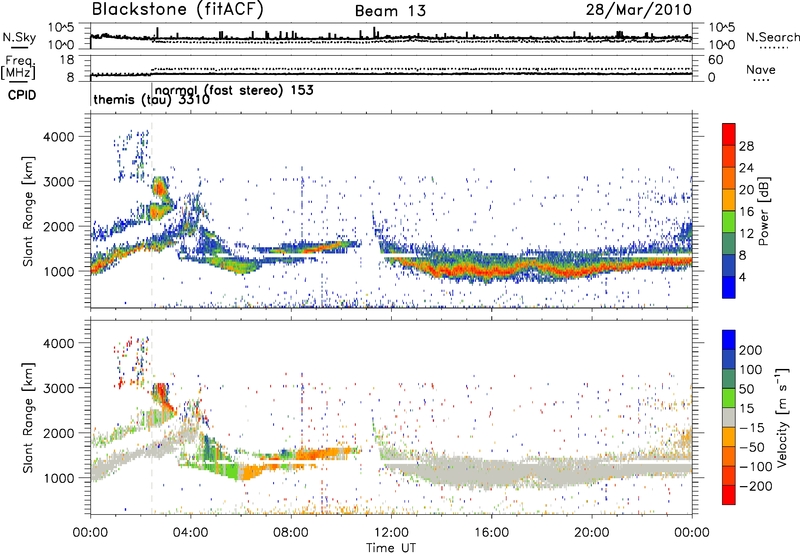Click the "18" frequency axis tick

67,60
